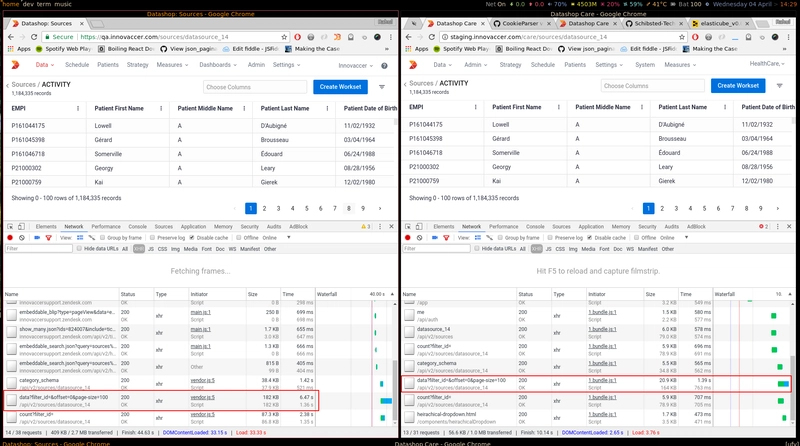Toggle Group by frame in right DevTools
This screenshot has width=800, height=446.
pos(501,238)
